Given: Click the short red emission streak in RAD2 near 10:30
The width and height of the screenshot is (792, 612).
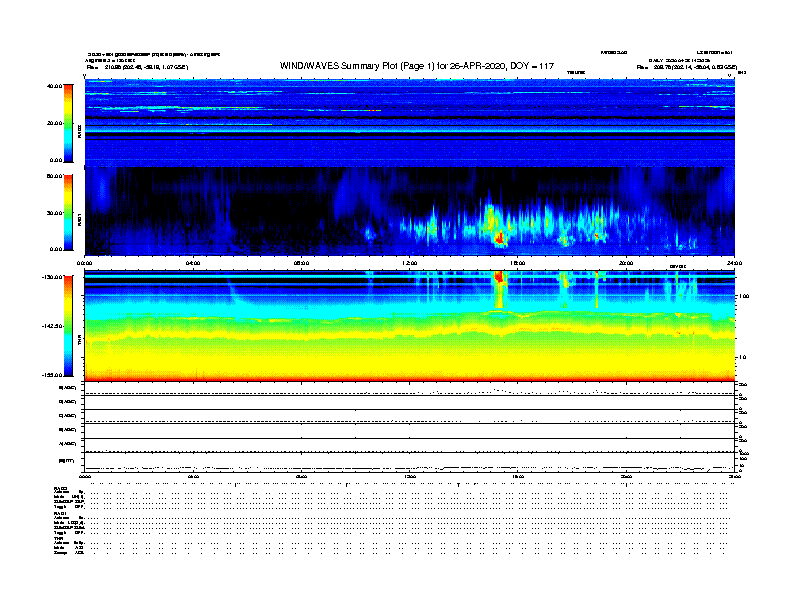Looking at the screenshot, I should (373, 111).
